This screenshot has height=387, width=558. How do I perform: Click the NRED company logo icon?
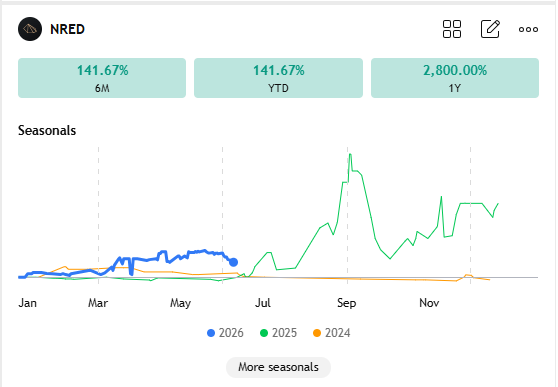pyautogui.click(x=30, y=29)
